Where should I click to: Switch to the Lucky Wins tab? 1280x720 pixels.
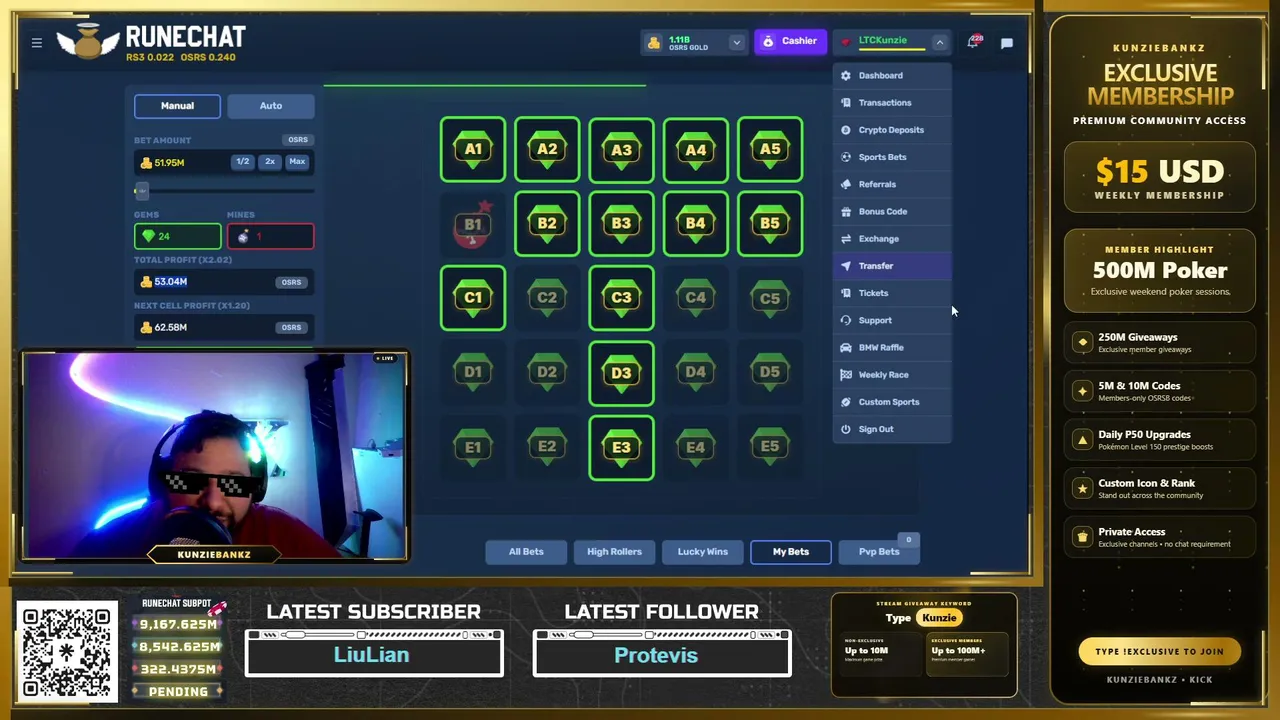coord(703,552)
